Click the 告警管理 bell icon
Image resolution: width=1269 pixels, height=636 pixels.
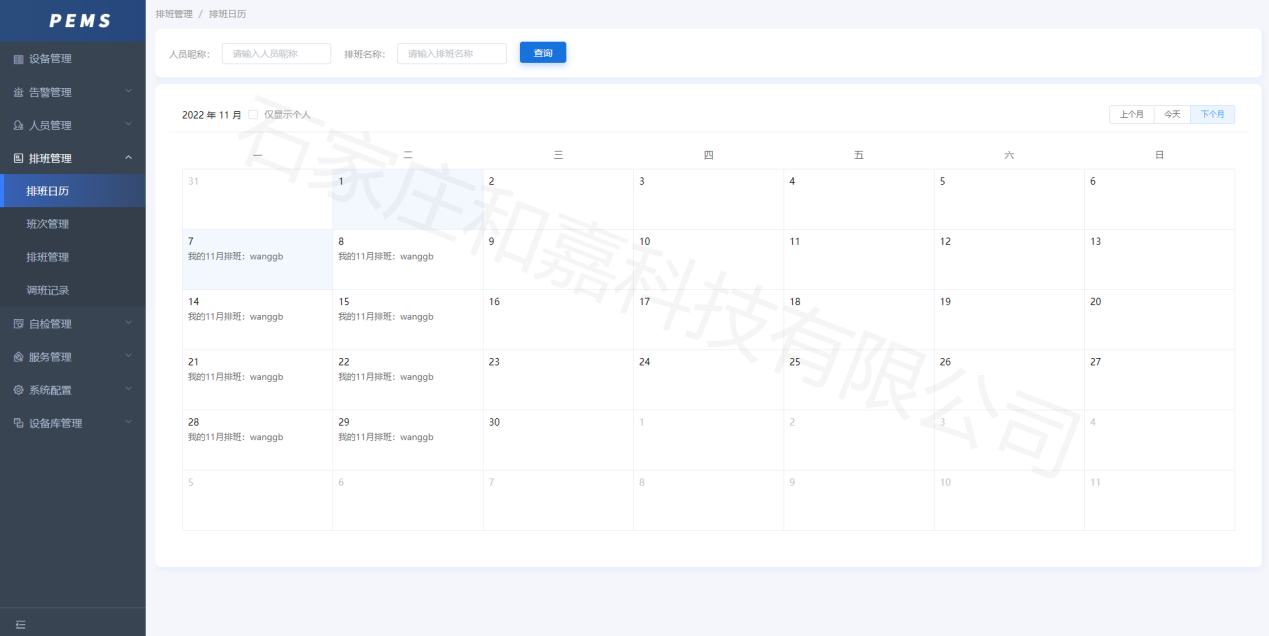click(x=18, y=92)
